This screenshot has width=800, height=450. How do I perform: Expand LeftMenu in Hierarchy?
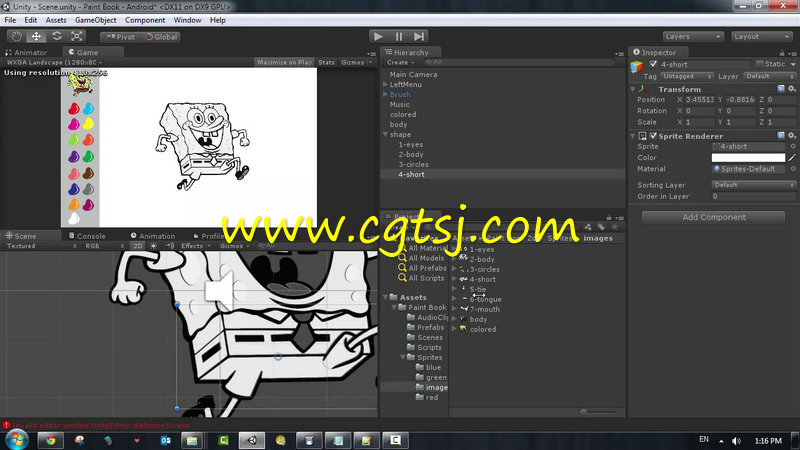point(385,85)
